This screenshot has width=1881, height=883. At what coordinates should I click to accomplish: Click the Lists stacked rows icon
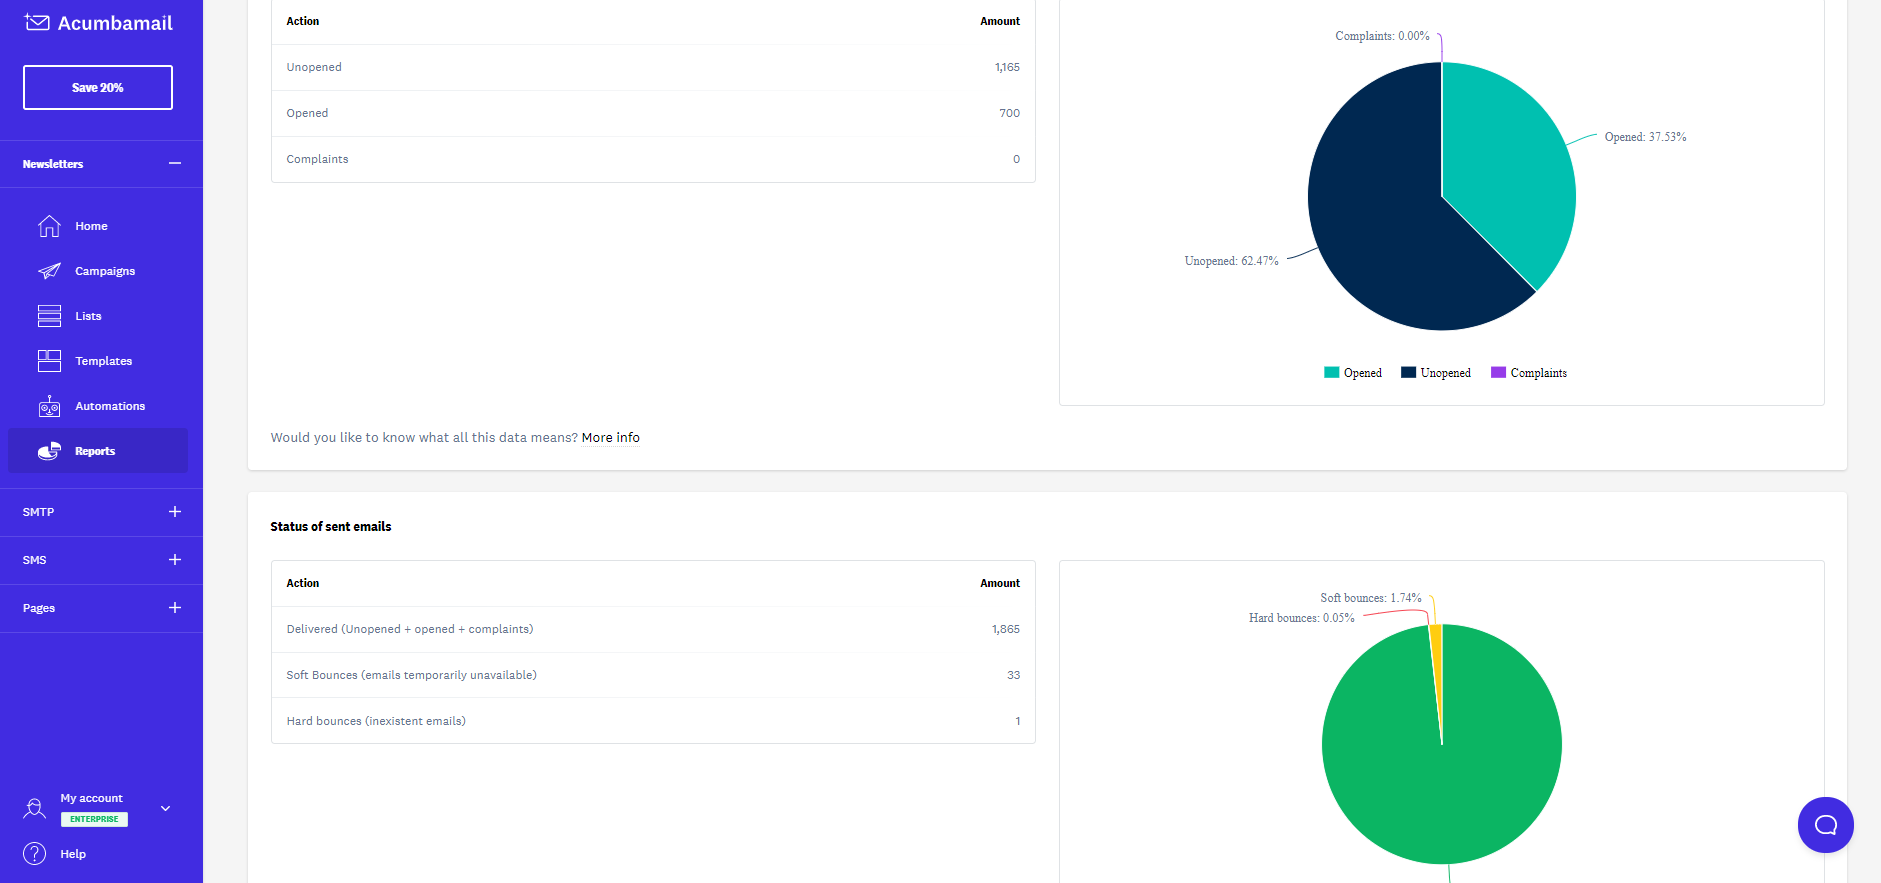49,316
